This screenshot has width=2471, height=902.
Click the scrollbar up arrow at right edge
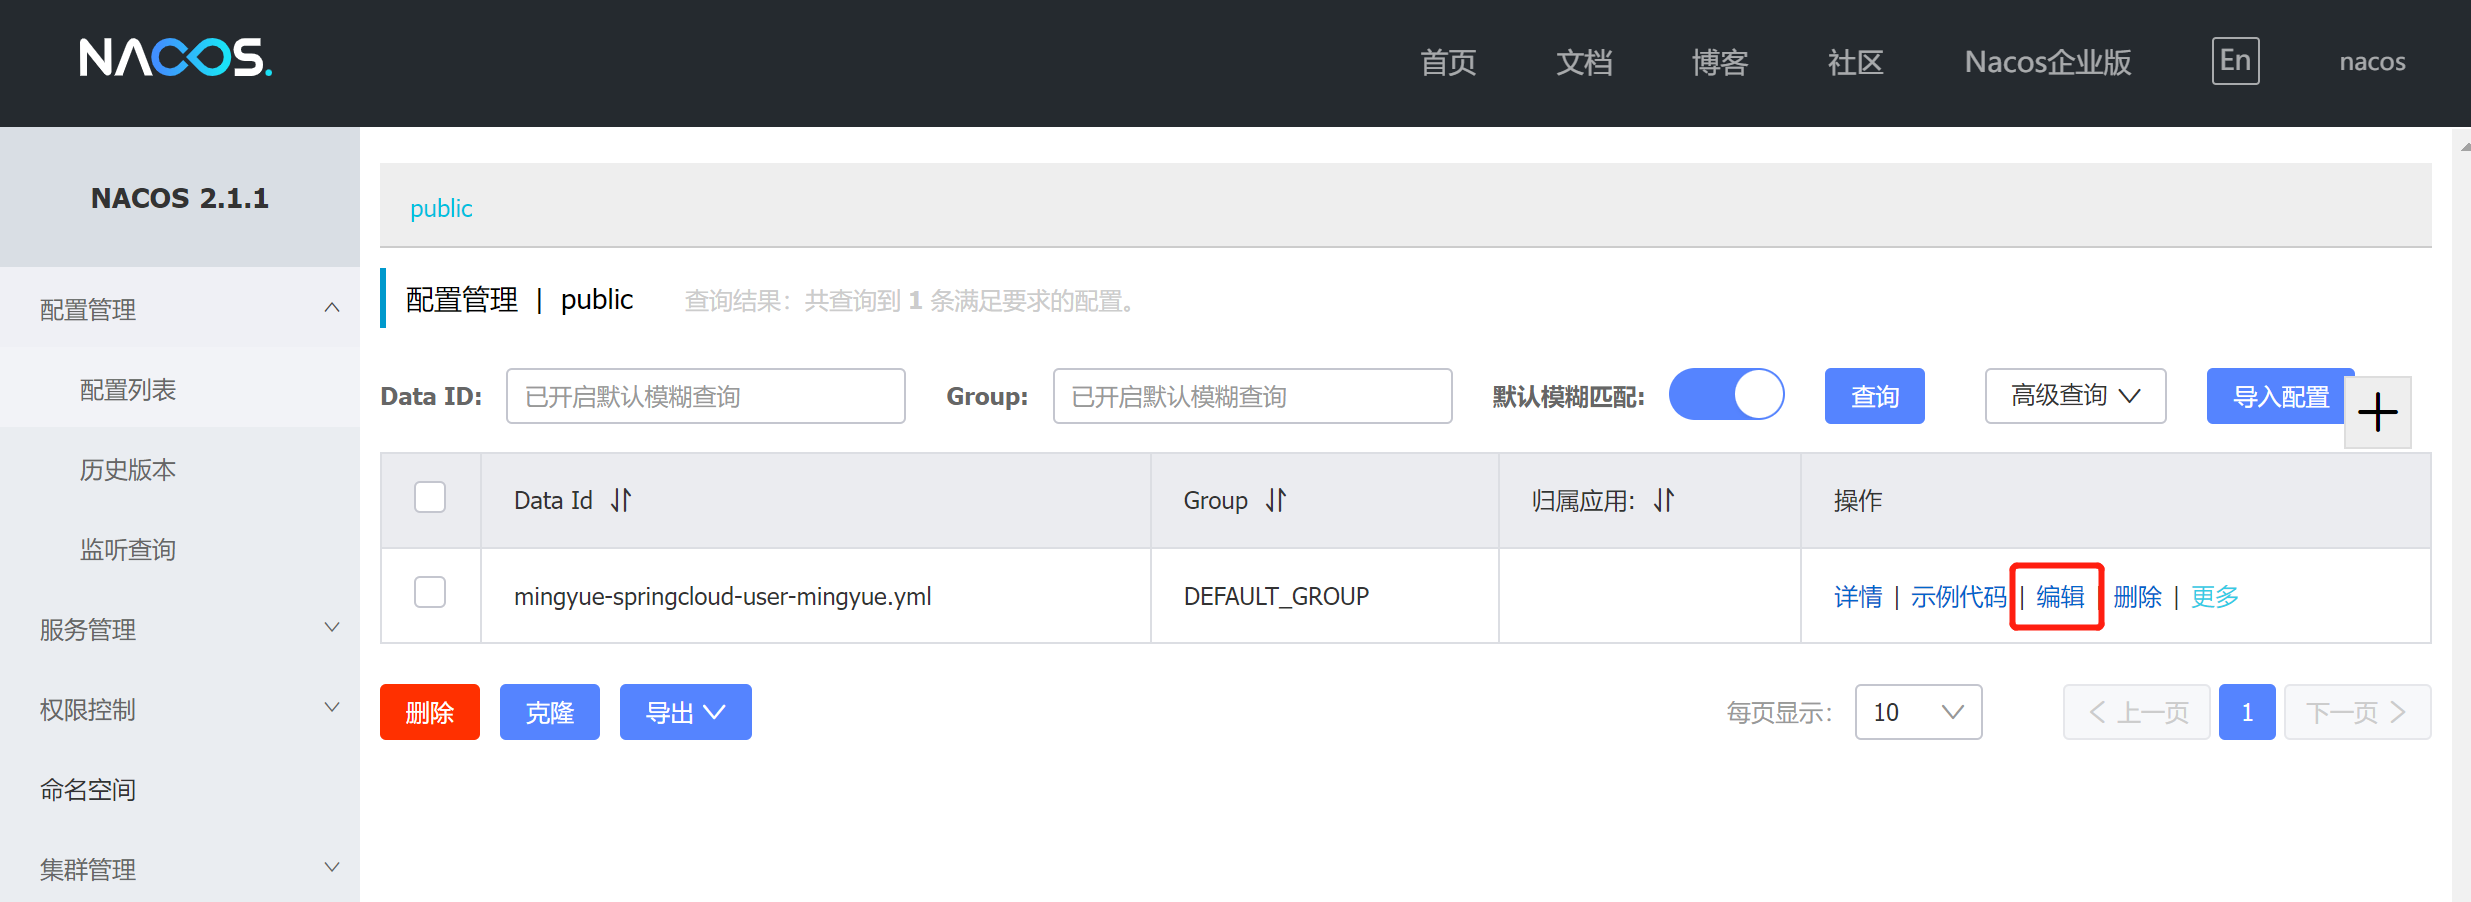[2464, 146]
